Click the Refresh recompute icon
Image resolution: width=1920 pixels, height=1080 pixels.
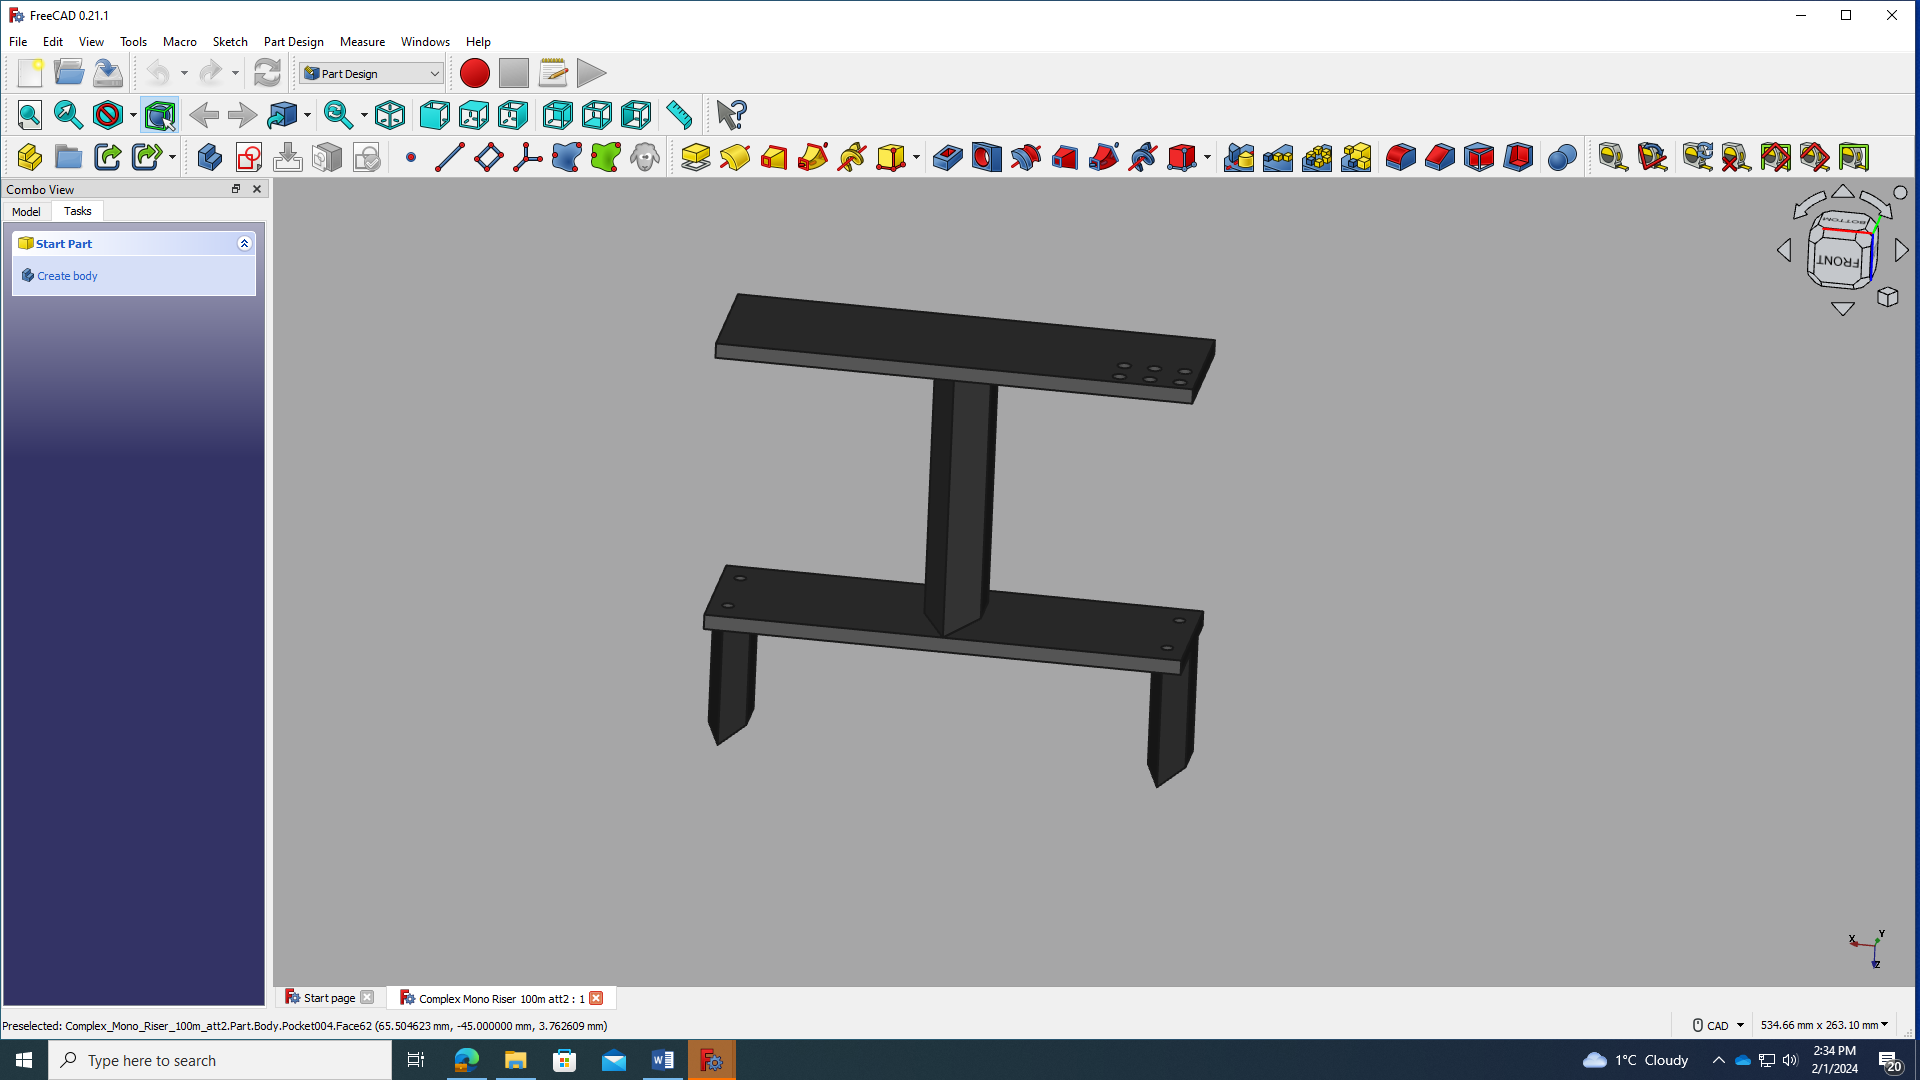click(267, 73)
